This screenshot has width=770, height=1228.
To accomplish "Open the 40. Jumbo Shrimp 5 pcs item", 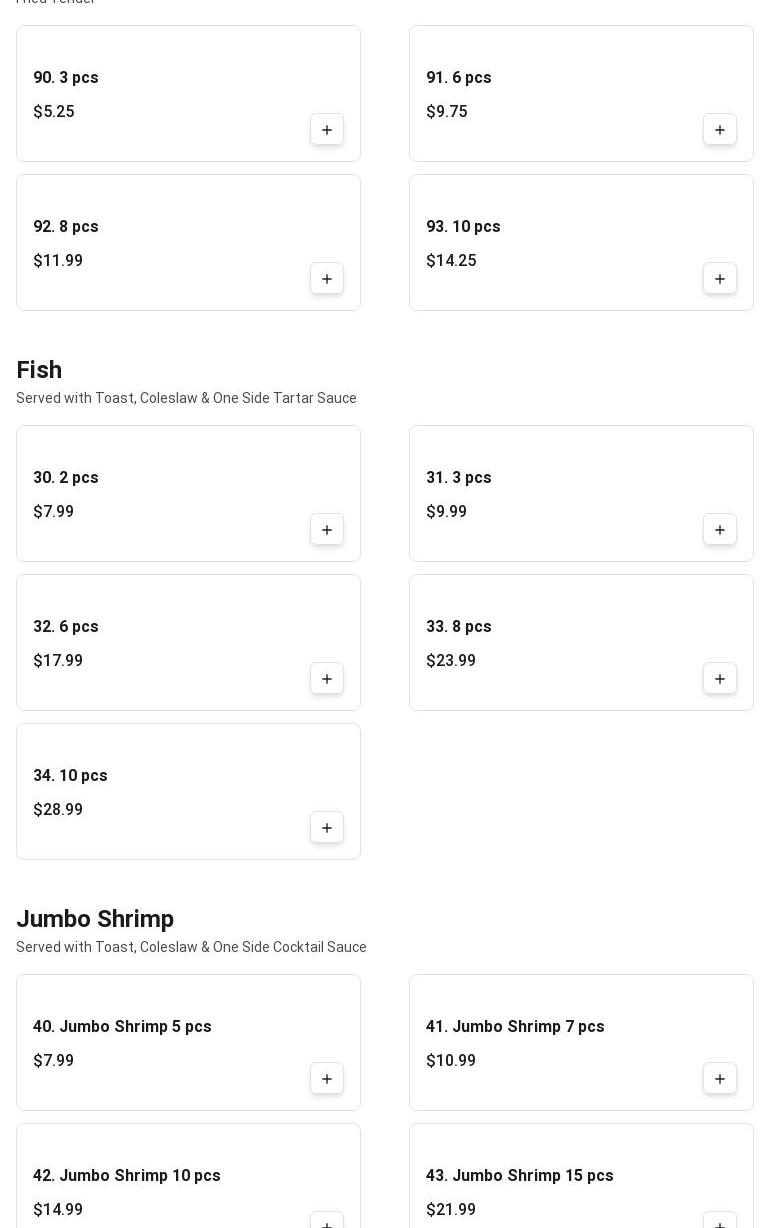I will pyautogui.click(x=122, y=1027).
